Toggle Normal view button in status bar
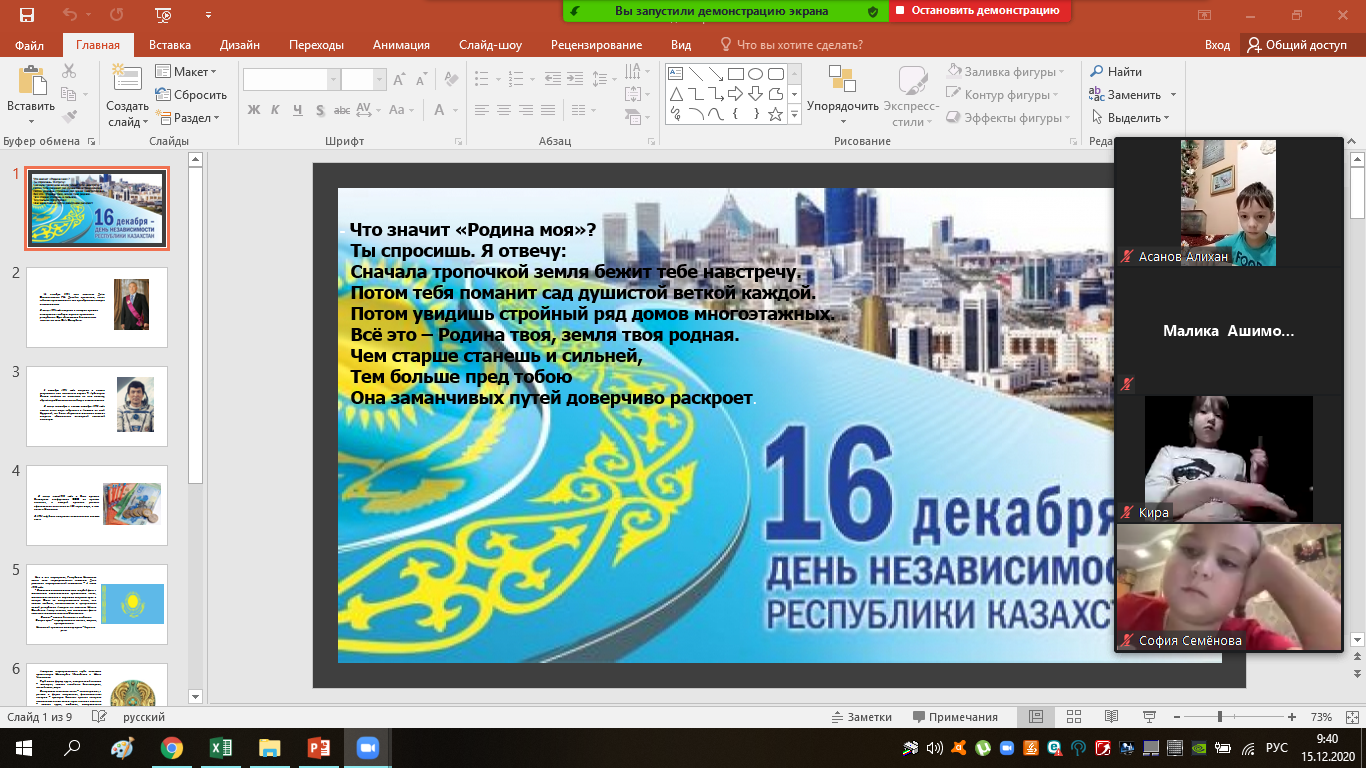Screen dimensions: 1366x768 [x=1036, y=717]
